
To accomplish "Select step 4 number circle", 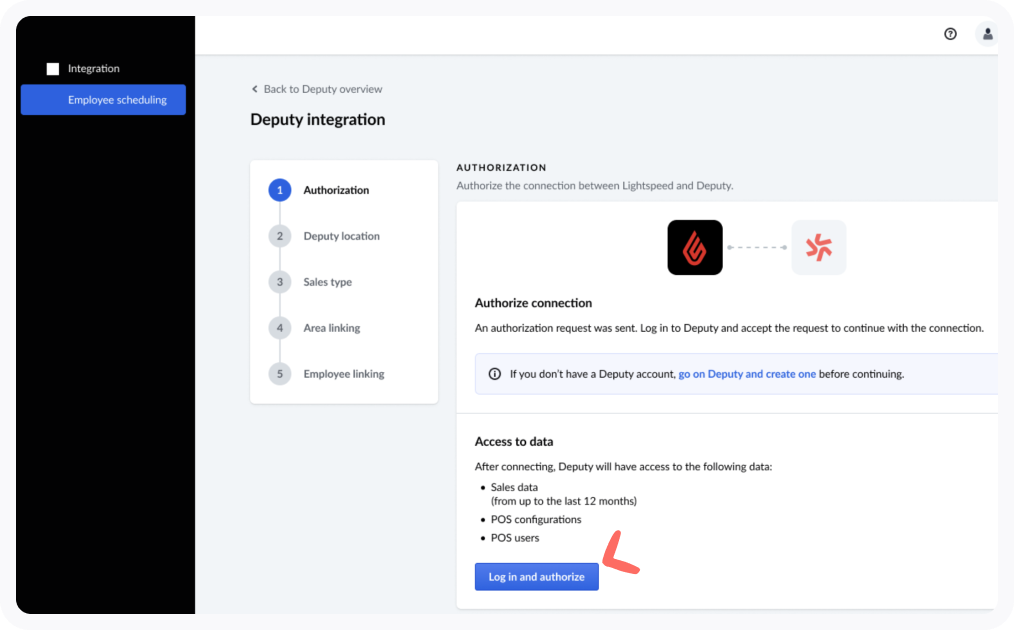I will pos(280,328).
